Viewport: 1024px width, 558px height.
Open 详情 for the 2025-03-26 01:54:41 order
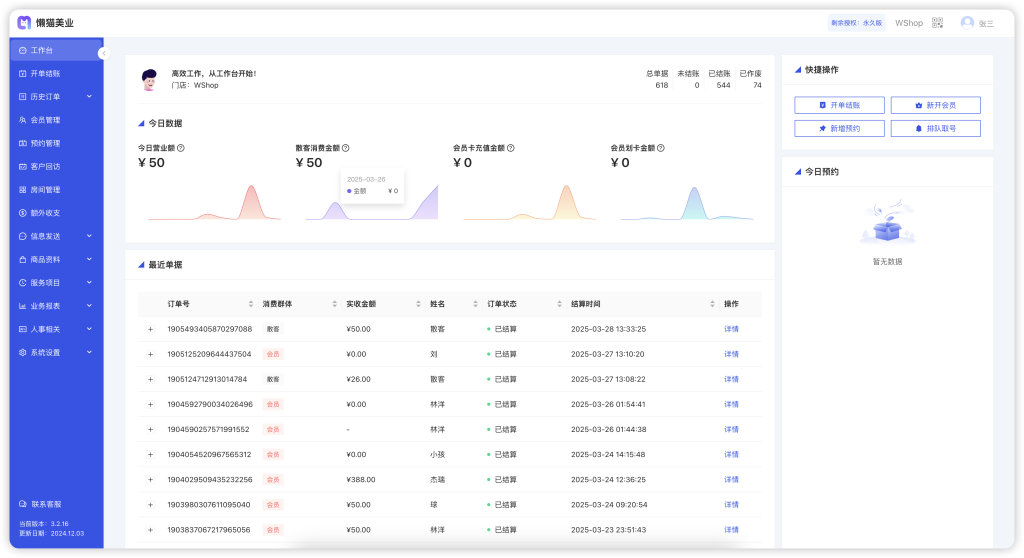coord(731,404)
